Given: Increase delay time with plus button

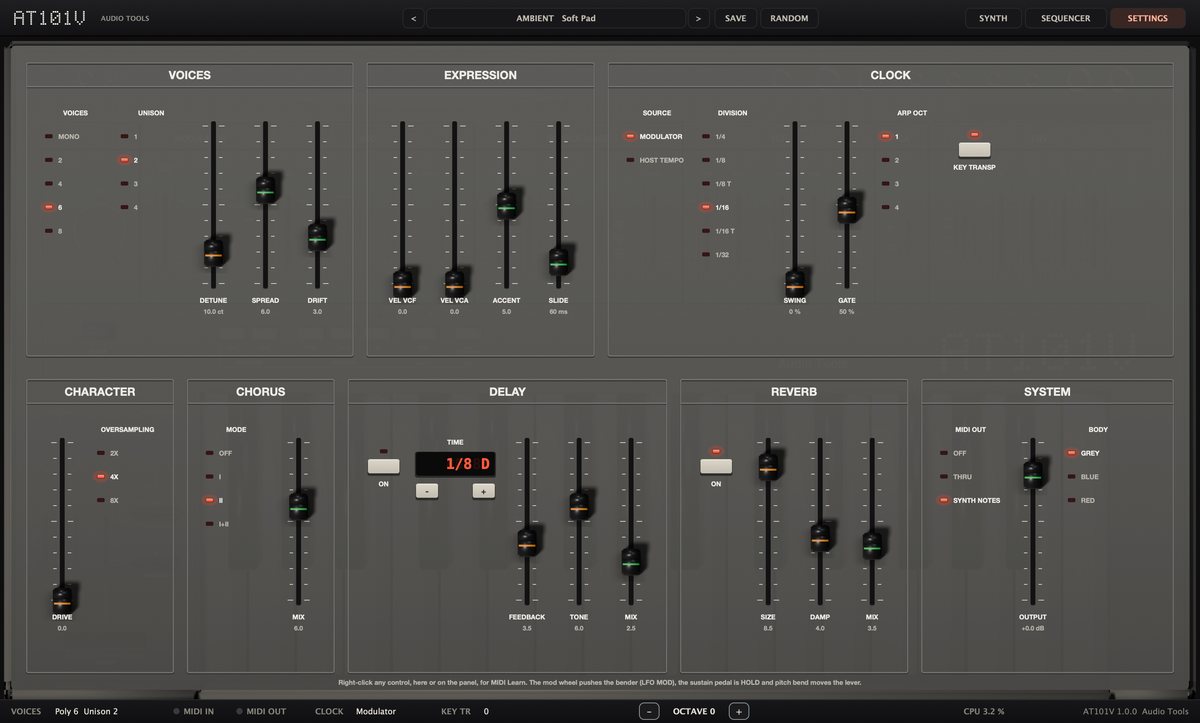Looking at the screenshot, I should coord(483,491).
